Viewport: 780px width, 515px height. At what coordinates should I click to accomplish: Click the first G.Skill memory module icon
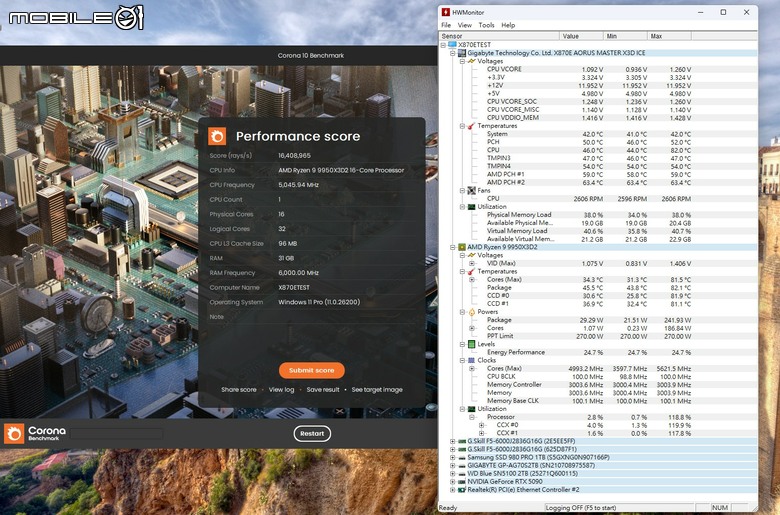click(462, 441)
